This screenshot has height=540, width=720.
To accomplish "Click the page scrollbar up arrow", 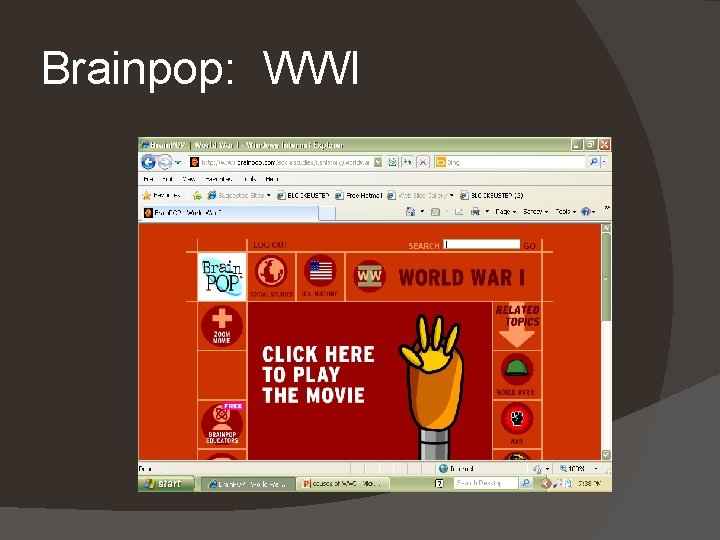I will click(606, 228).
